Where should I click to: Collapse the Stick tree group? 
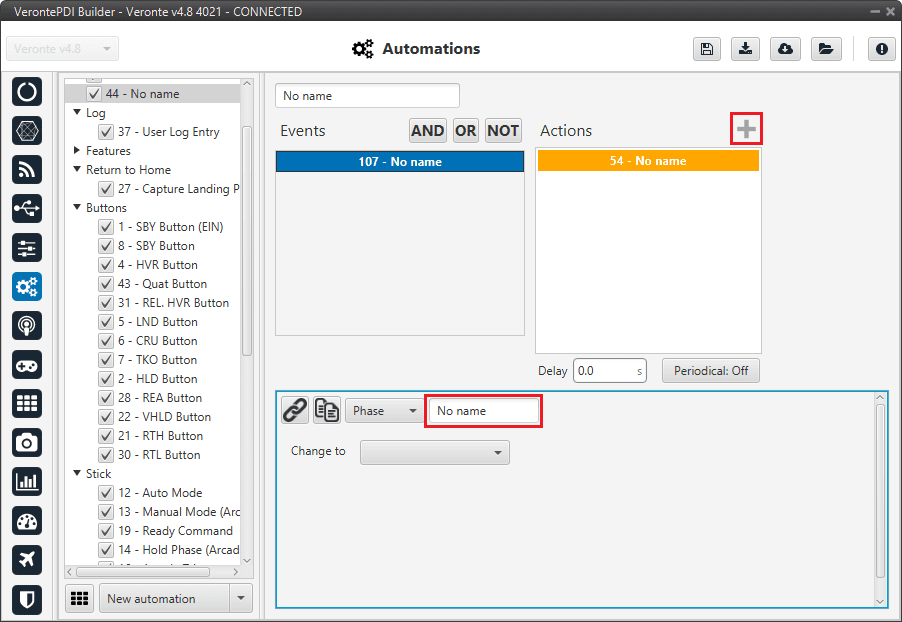(x=77, y=473)
